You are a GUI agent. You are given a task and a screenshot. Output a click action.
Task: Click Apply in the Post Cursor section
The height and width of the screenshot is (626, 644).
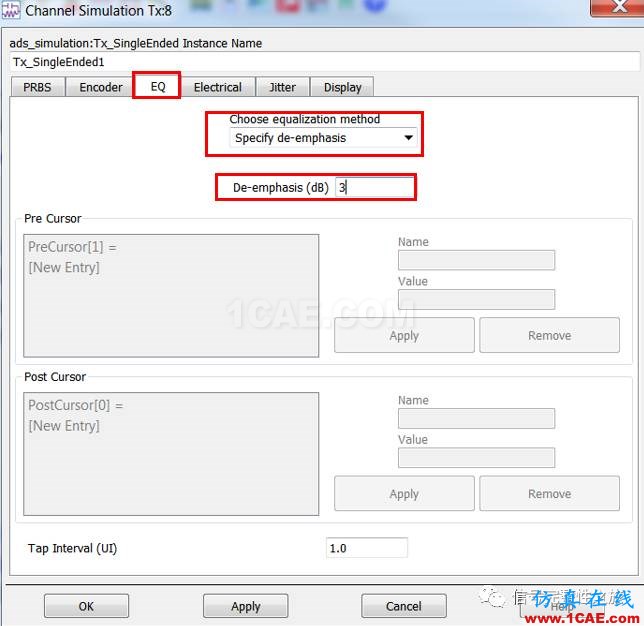point(404,493)
